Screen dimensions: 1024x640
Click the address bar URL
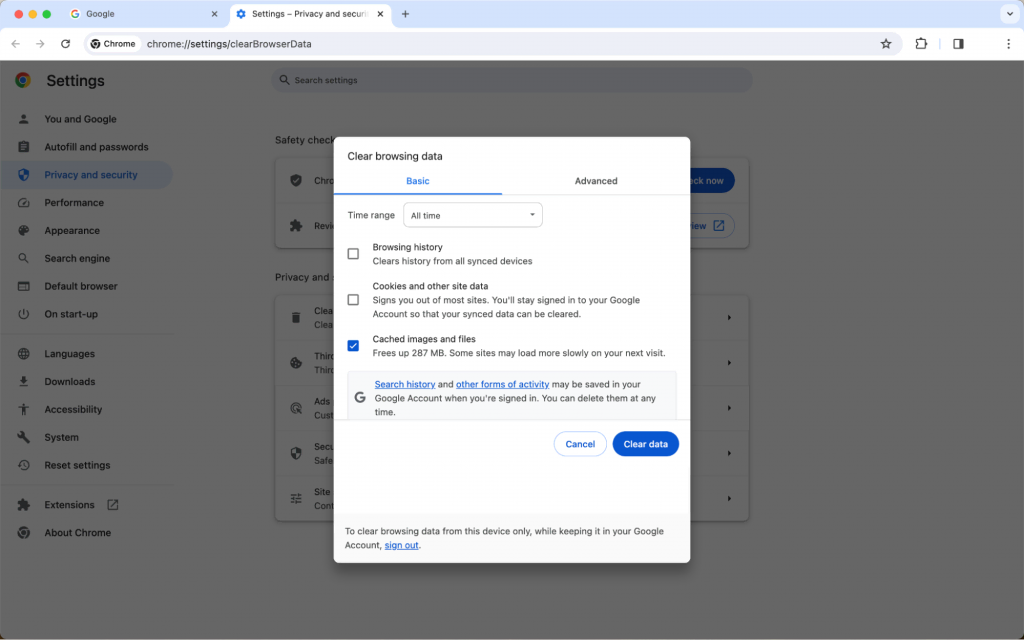point(229,44)
